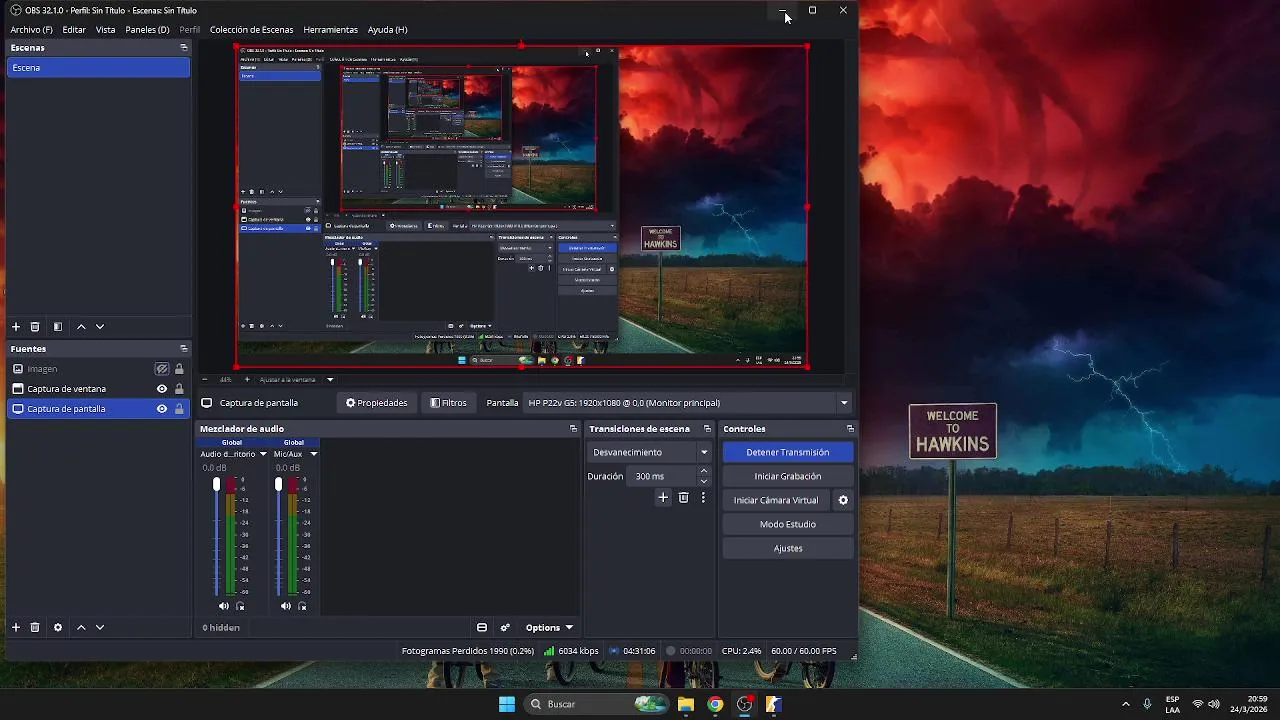Image resolution: width=1280 pixels, height=720 pixels.
Task: Open source properties gear in Fuentes toolbar
Action: (58, 627)
